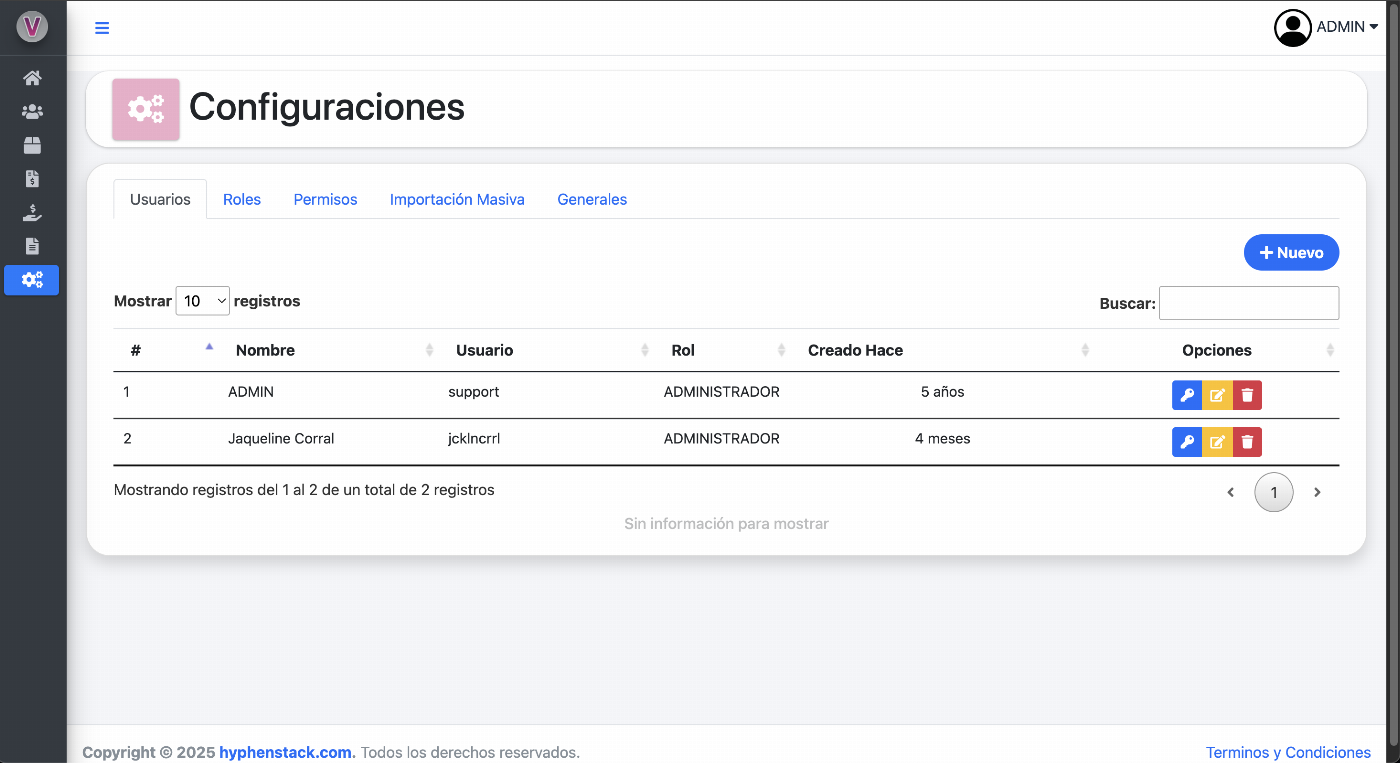Image resolution: width=1400 pixels, height=763 pixels.
Task: Select the clients icon in the sidebar
Action: point(32,111)
